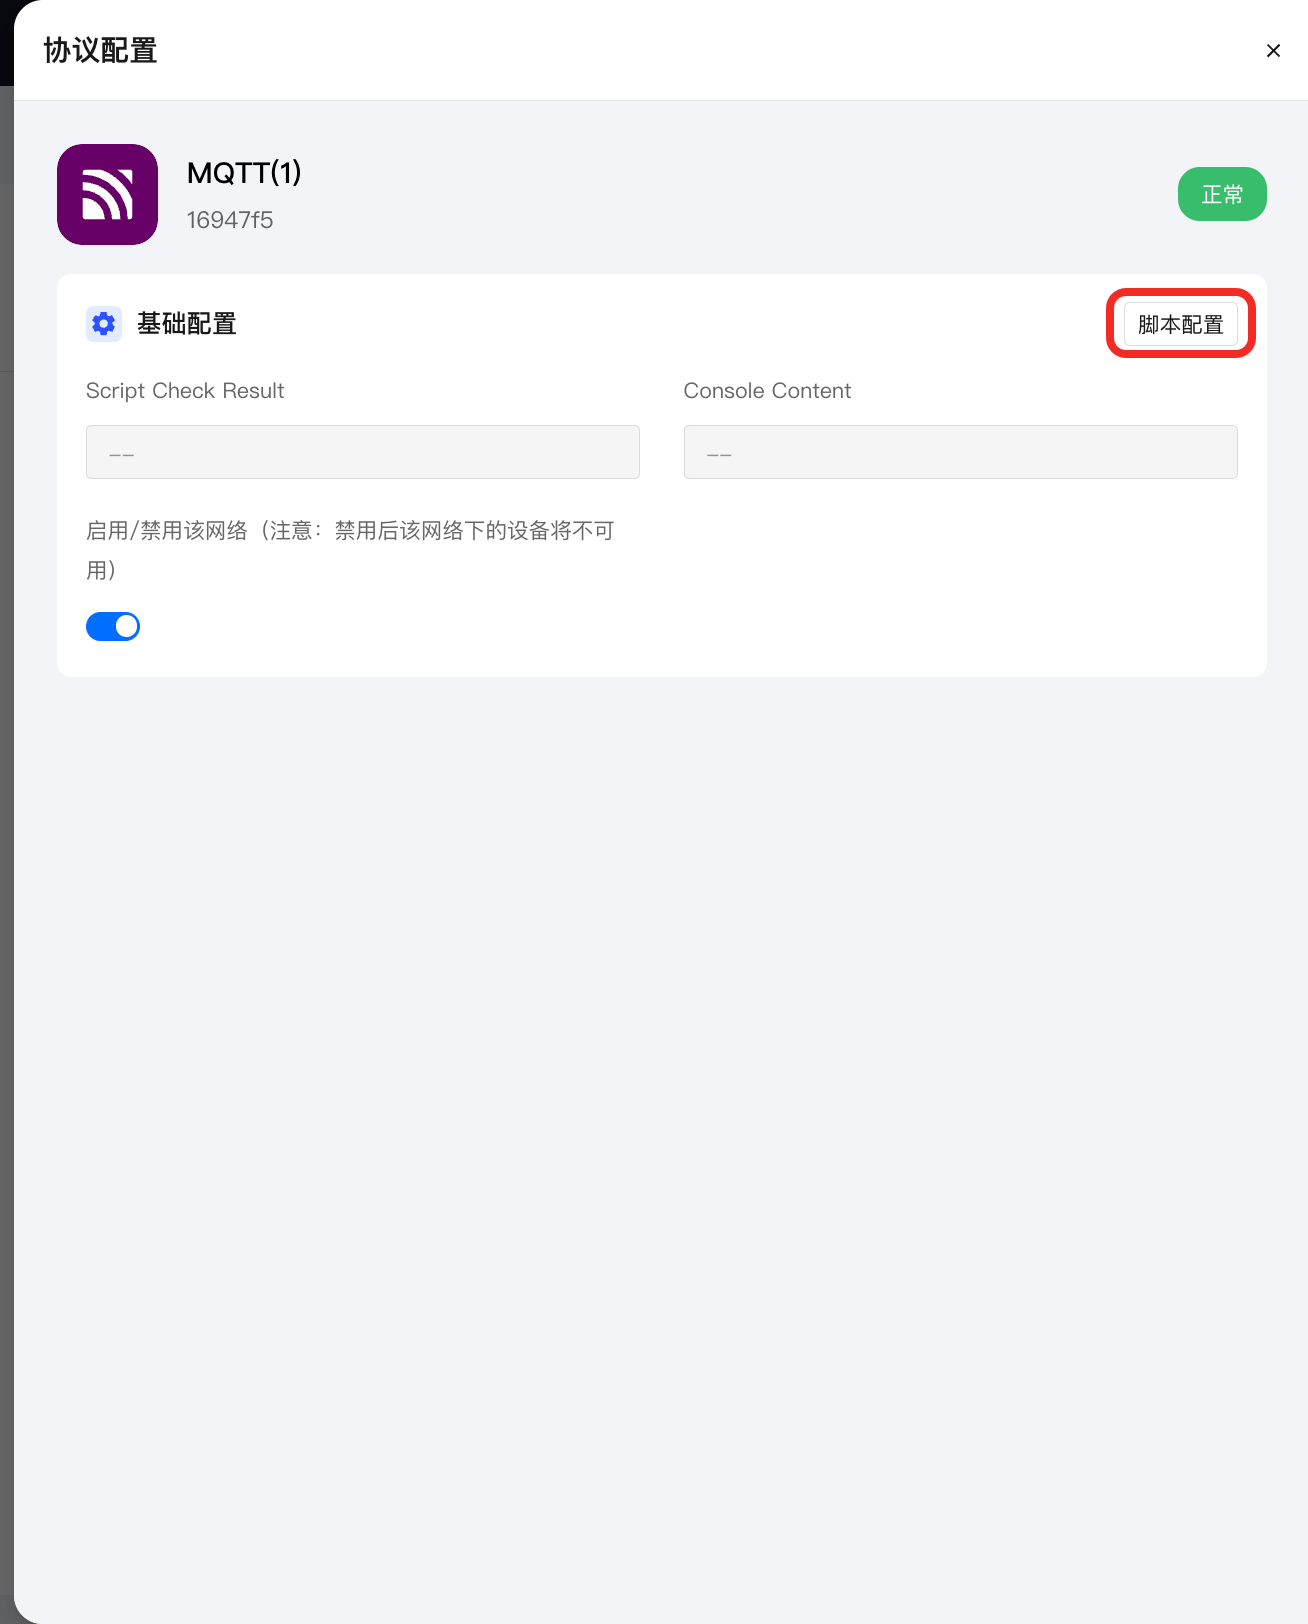Click the blue gear icon beside 基础配置
Image resolution: width=1308 pixels, height=1624 pixels.
tap(104, 324)
